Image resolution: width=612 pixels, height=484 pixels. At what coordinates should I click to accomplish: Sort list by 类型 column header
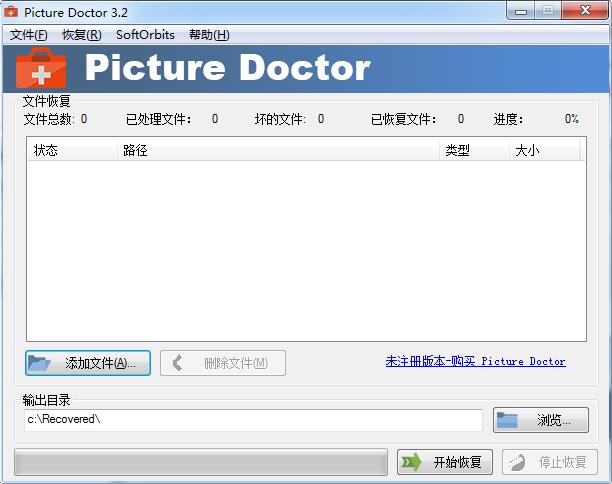pos(475,150)
